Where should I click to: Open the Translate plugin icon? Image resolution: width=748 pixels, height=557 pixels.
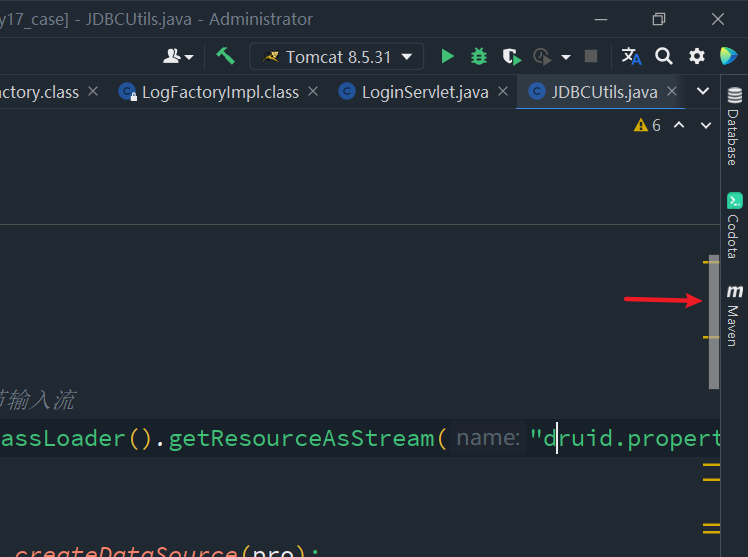(631, 56)
